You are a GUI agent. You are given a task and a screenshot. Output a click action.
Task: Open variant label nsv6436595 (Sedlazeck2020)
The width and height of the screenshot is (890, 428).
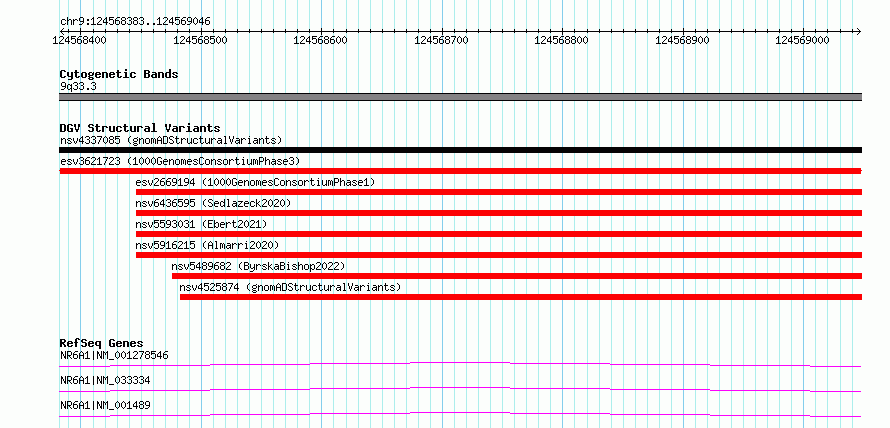tap(213, 203)
